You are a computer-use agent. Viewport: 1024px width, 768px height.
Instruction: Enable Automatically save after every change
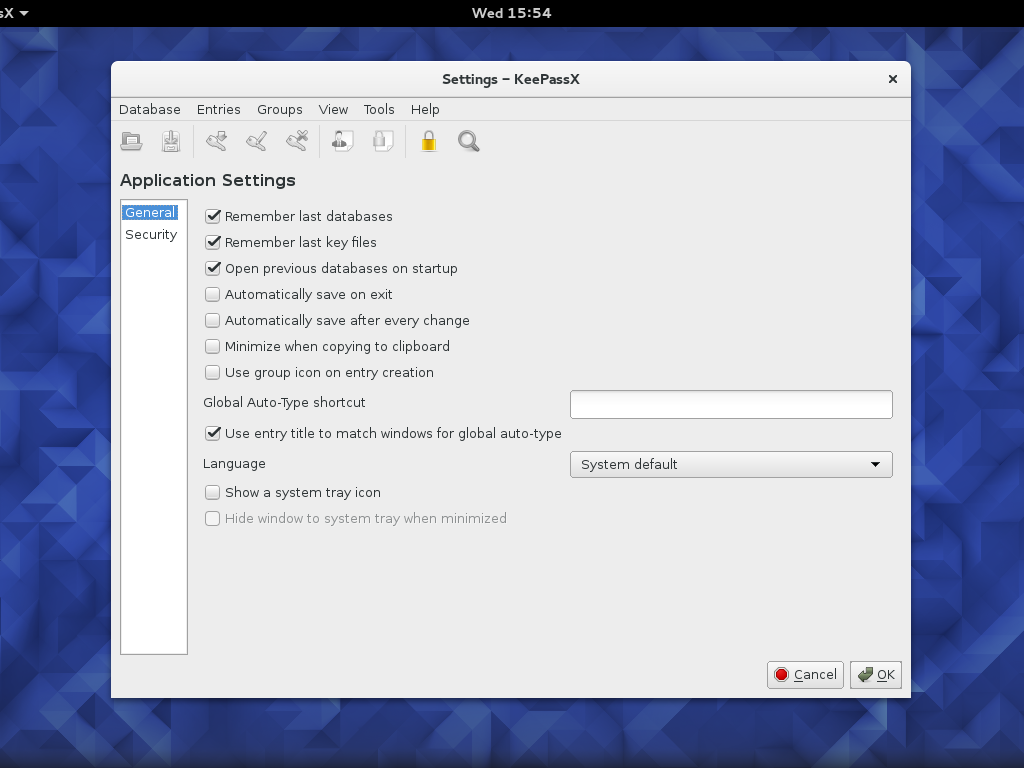click(212, 321)
